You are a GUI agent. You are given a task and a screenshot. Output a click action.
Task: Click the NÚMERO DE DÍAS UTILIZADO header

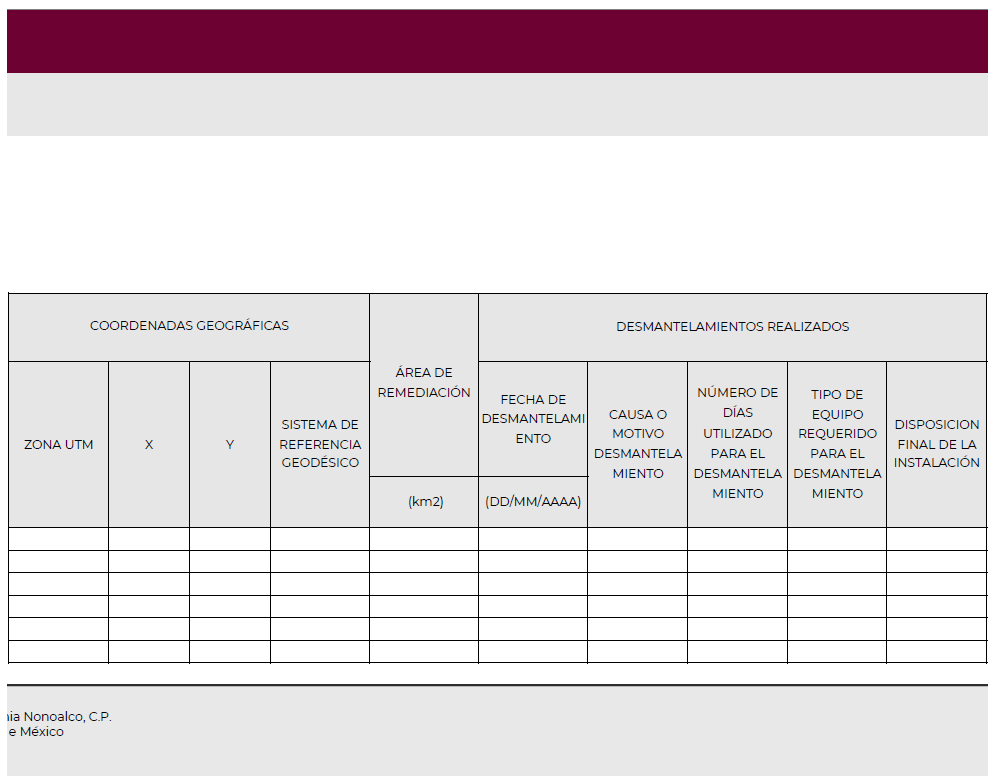(737, 443)
